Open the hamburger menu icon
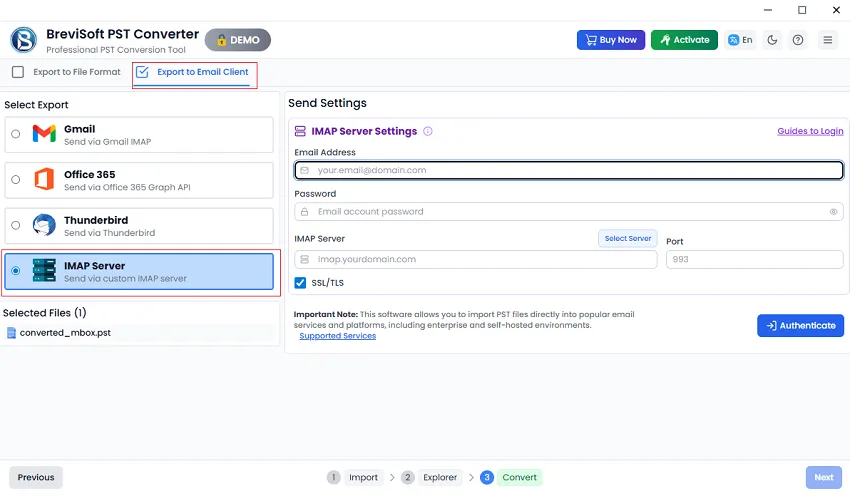This screenshot has height=496, width=850. (x=827, y=40)
